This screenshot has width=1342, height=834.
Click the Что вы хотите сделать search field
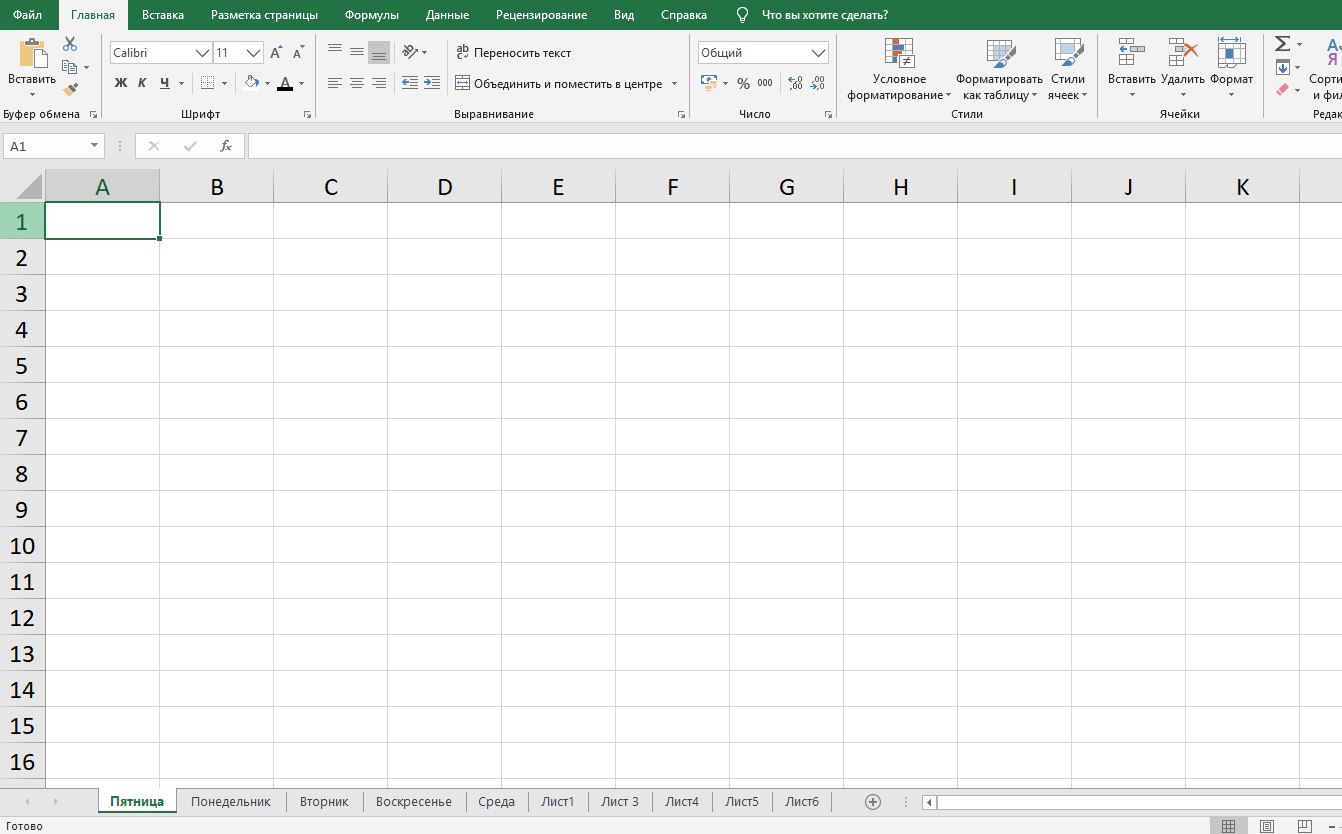coord(825,15)
